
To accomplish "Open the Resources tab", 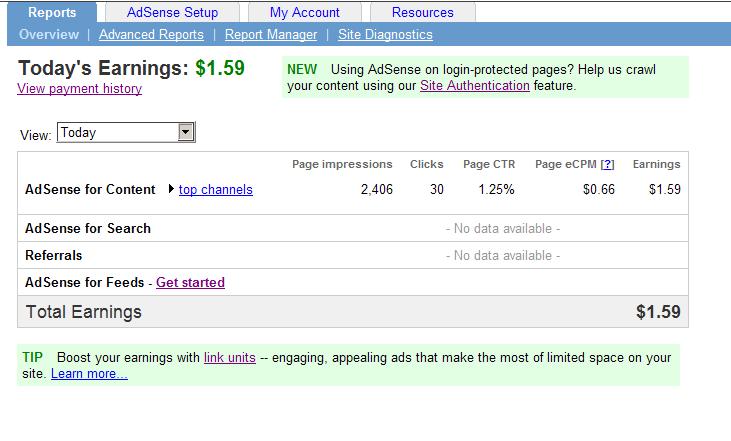I will [423, 13].
